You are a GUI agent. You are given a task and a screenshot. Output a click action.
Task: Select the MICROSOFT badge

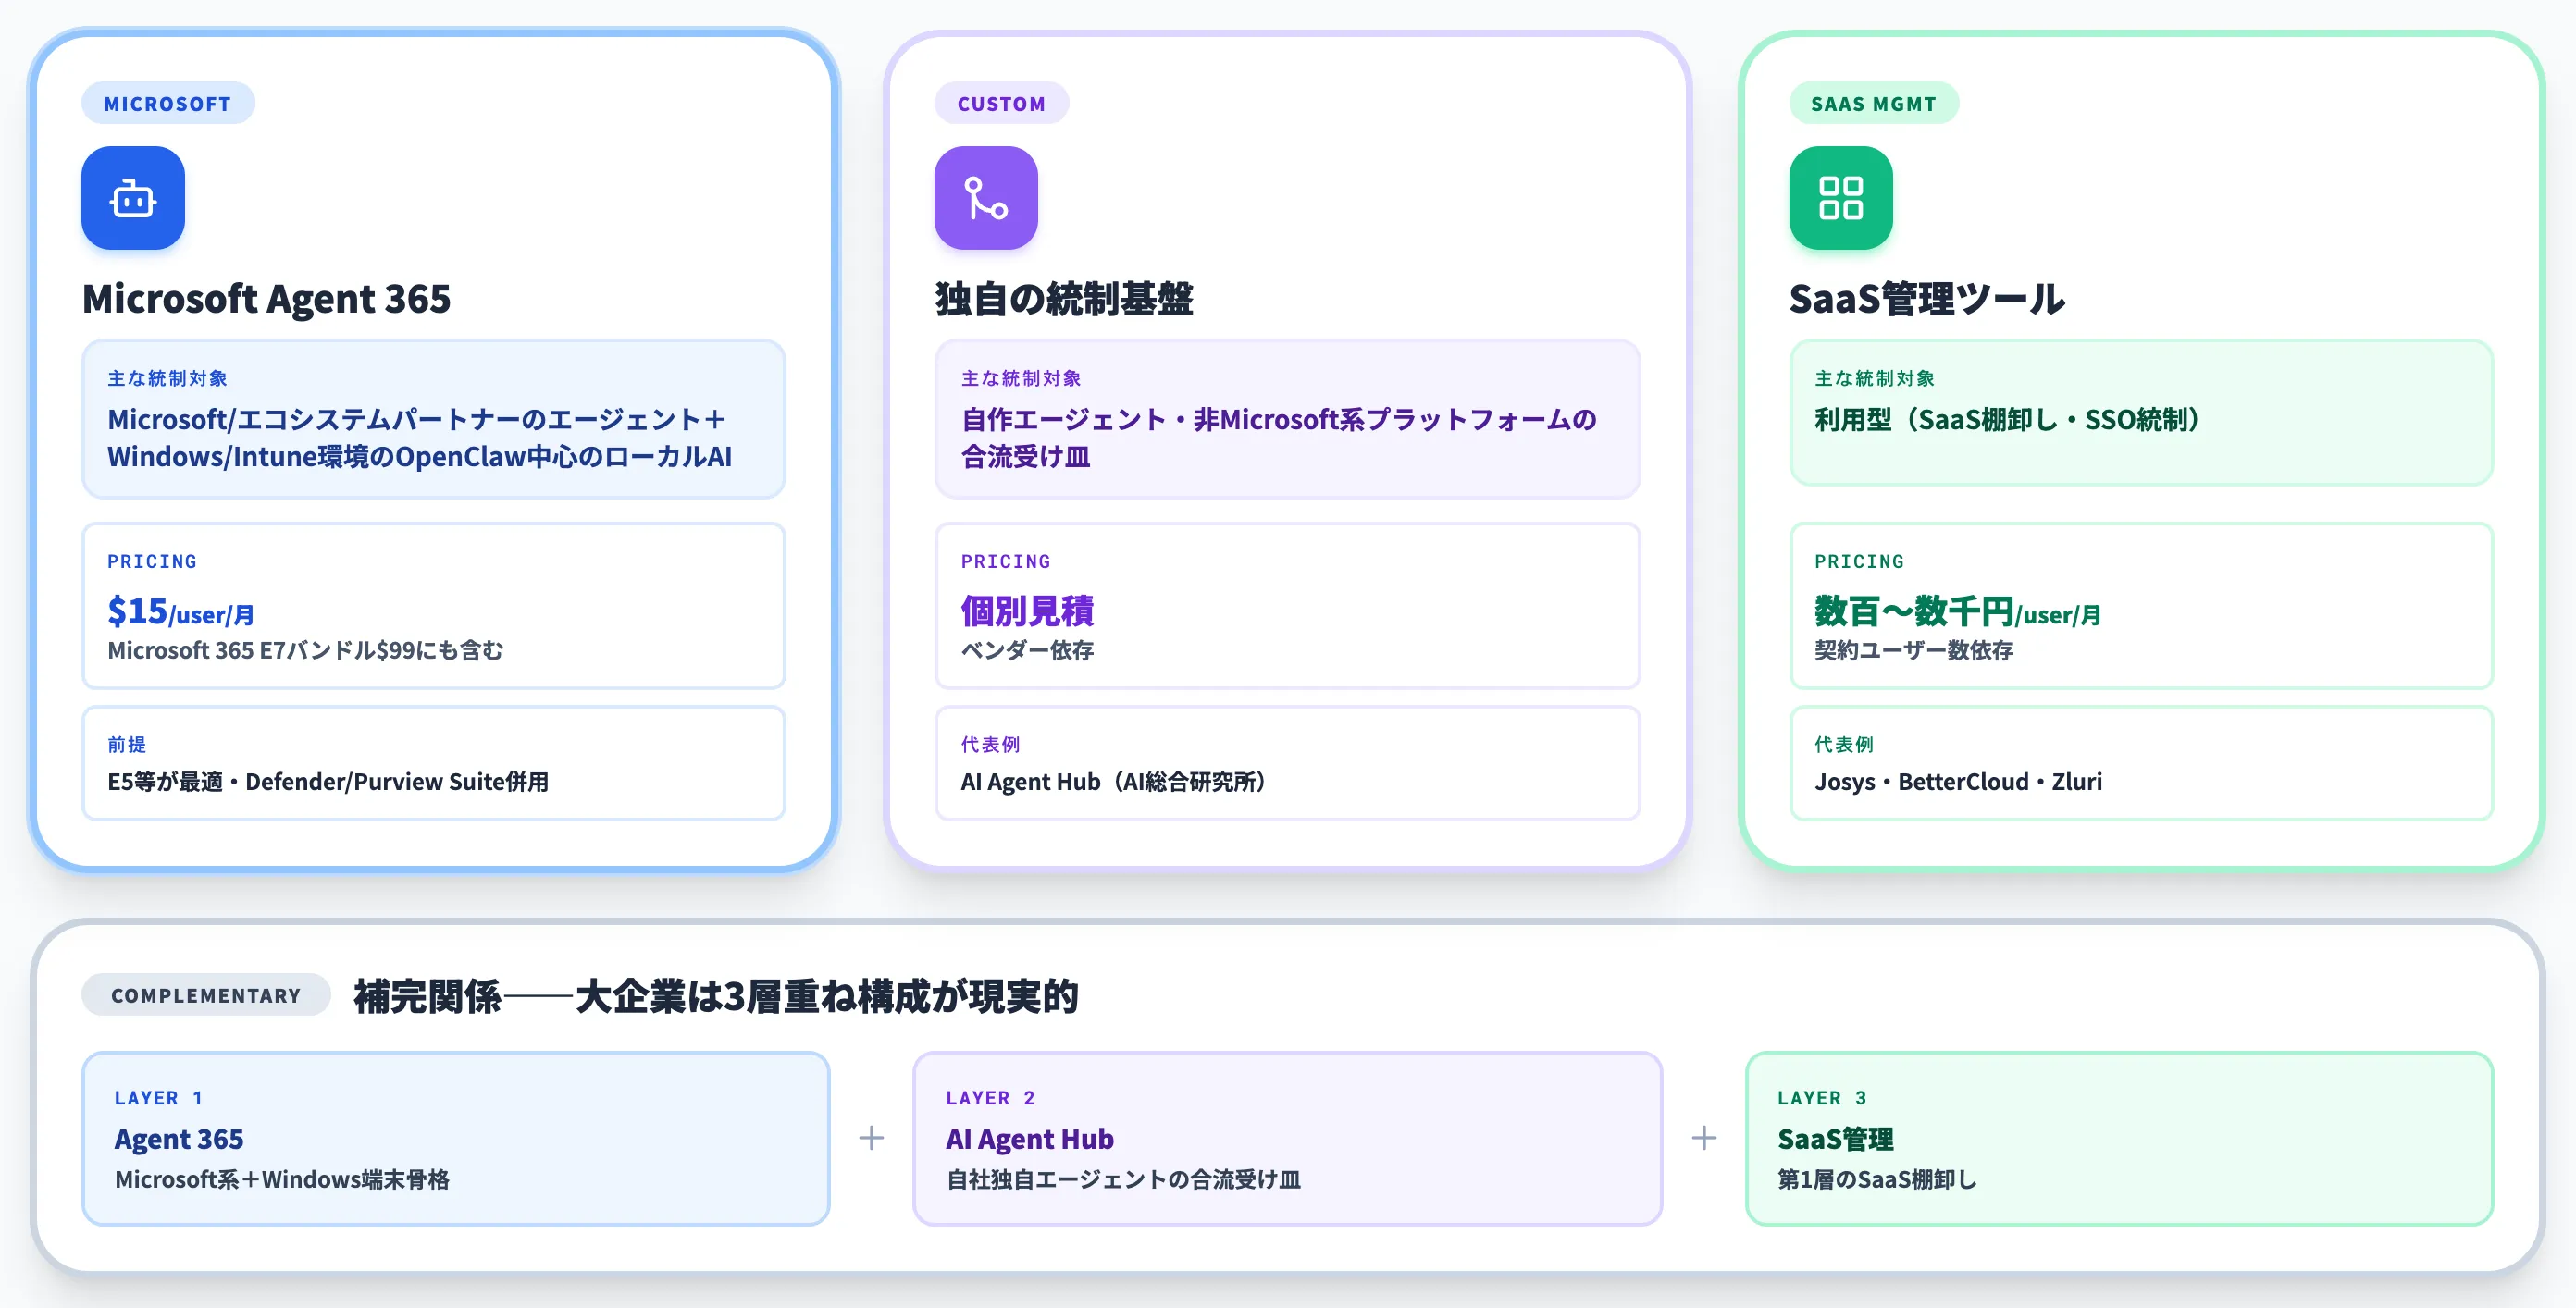click(168, 103)
